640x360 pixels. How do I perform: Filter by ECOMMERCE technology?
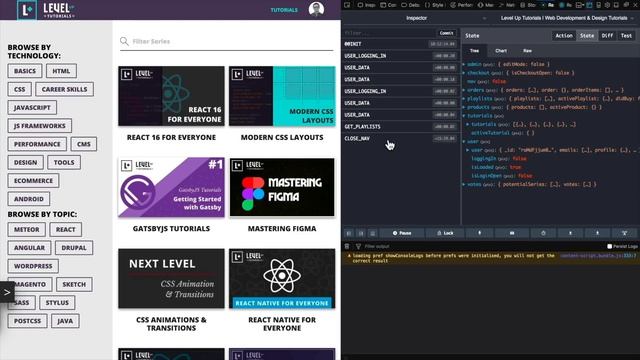click(33, 180)
